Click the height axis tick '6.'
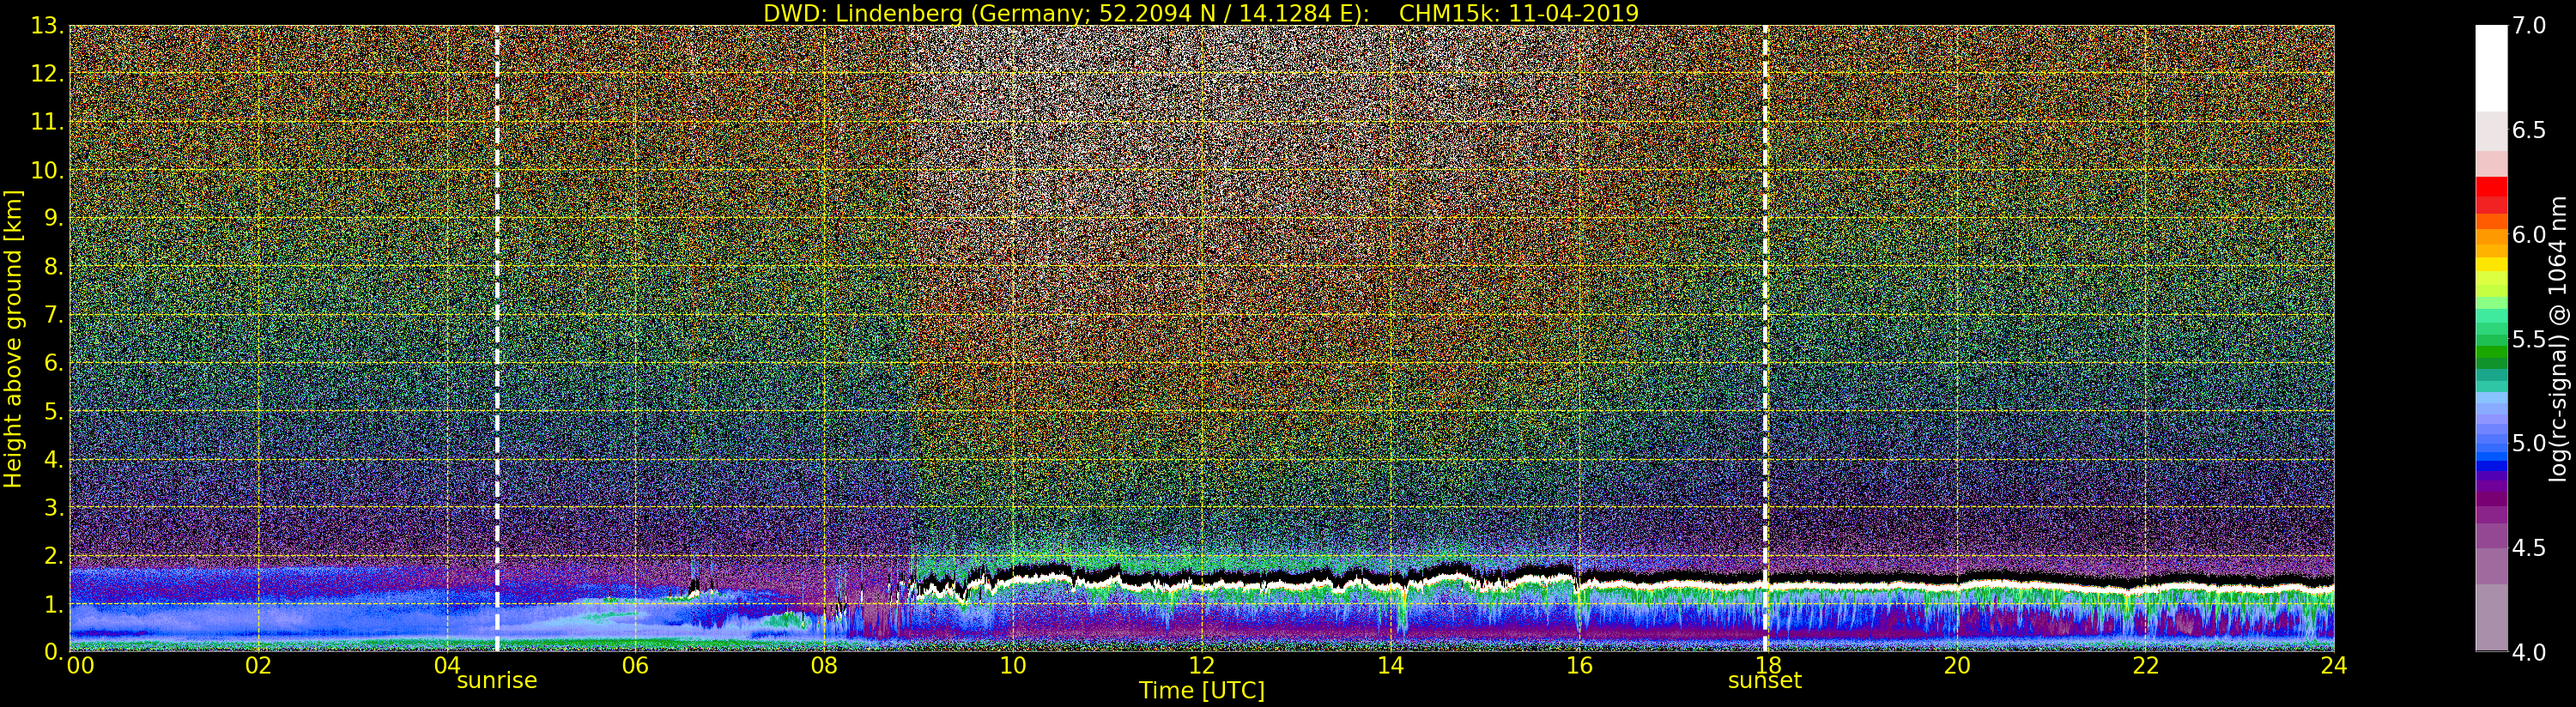Screen dimensions: 2576x707 click(54, 363)
